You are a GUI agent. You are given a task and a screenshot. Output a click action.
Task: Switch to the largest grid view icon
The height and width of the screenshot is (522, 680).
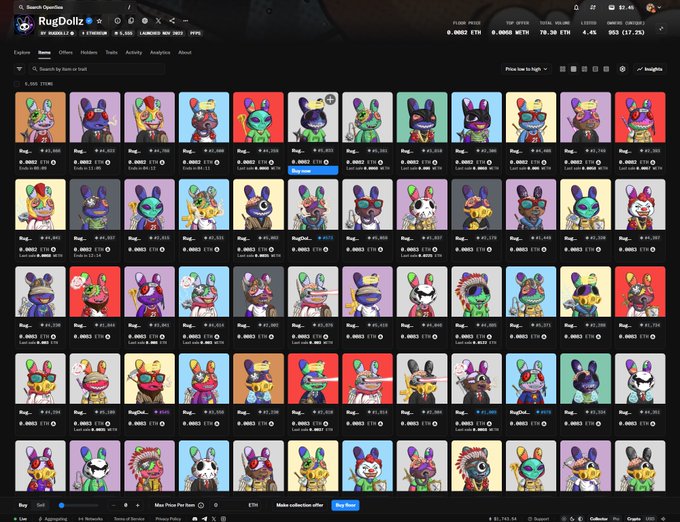point(562,69)
